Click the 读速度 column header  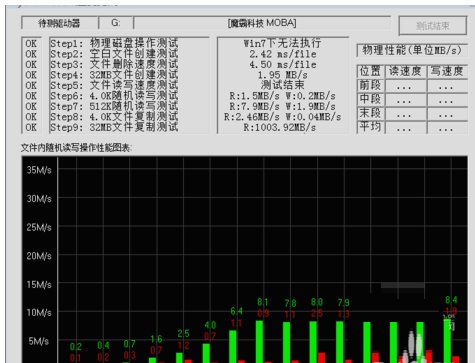(x=405, y=71)
